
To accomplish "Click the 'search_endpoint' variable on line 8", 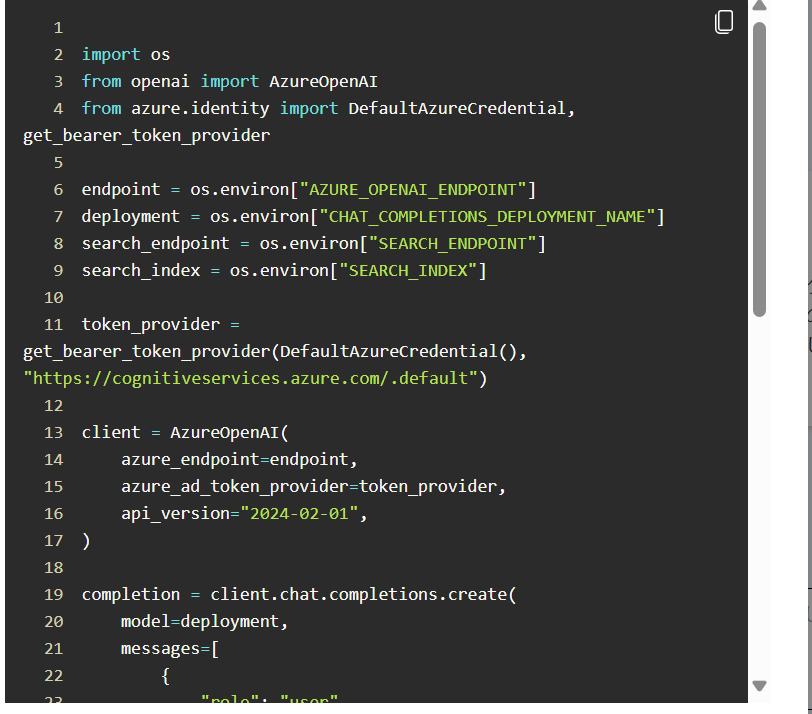I will [x=155, y=243].
